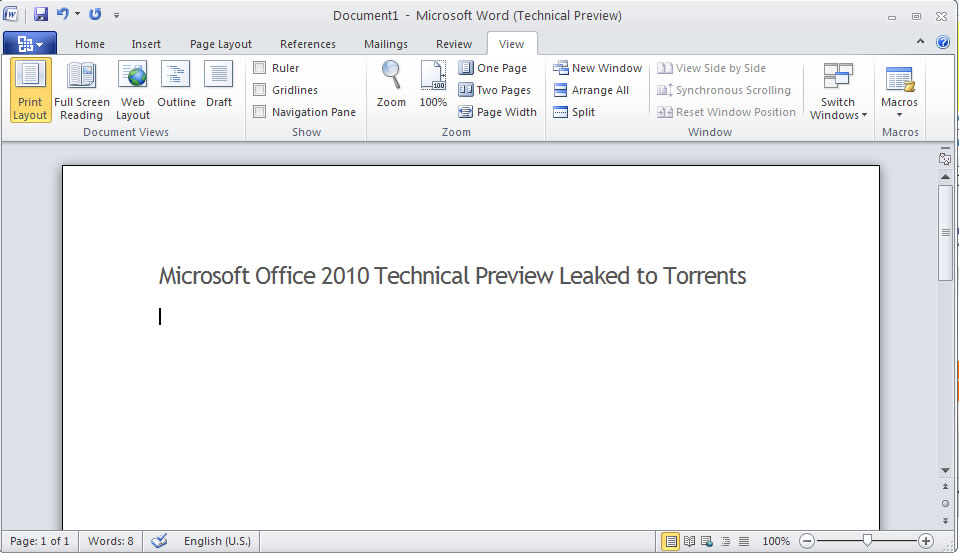Image resolution: width=959 pixels, height=553 pixels.
Task: Click the Save icon in quick access
Action: (40, 14)
